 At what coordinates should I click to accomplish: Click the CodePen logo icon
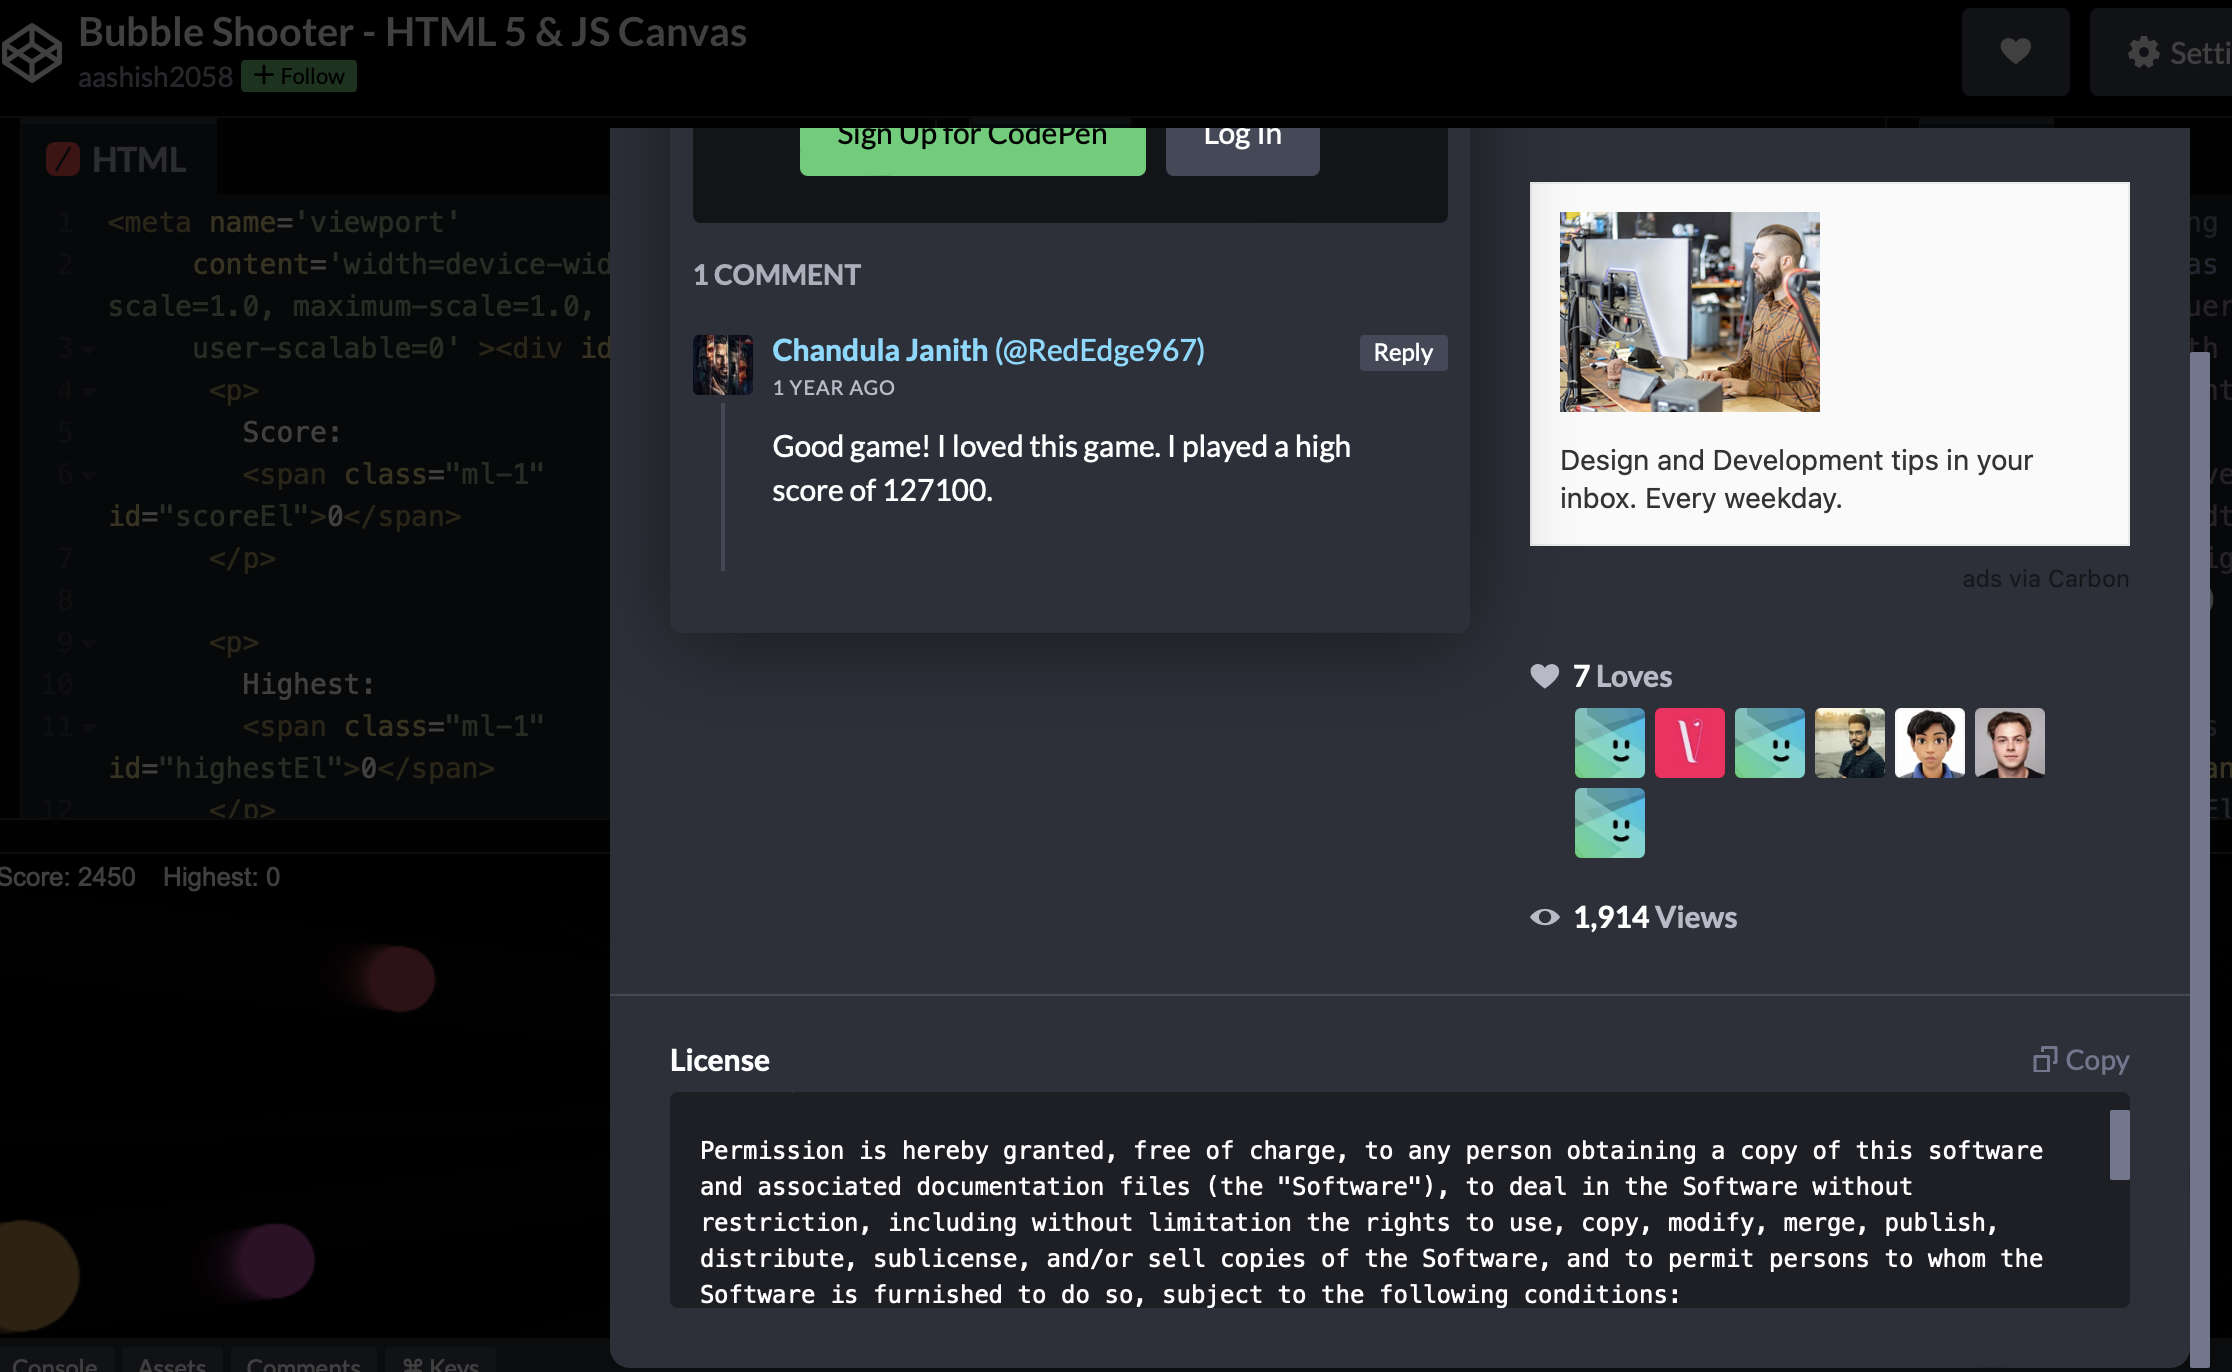[32, 52]
